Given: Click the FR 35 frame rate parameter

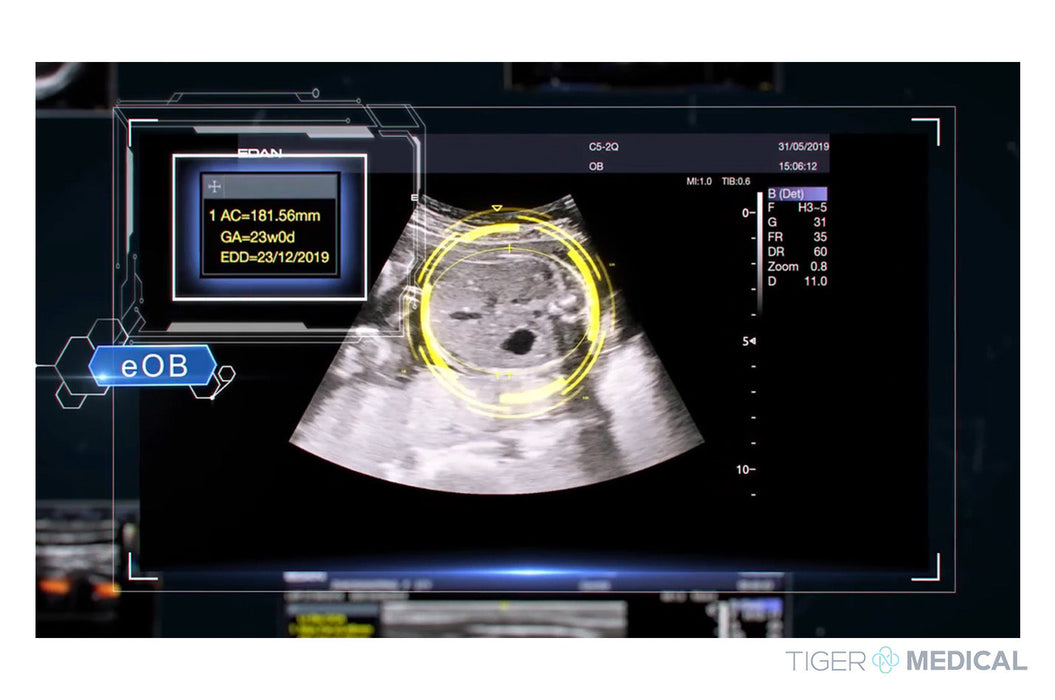Looking at the screenshot, I should pyautogui.click(x=797, y=238).
